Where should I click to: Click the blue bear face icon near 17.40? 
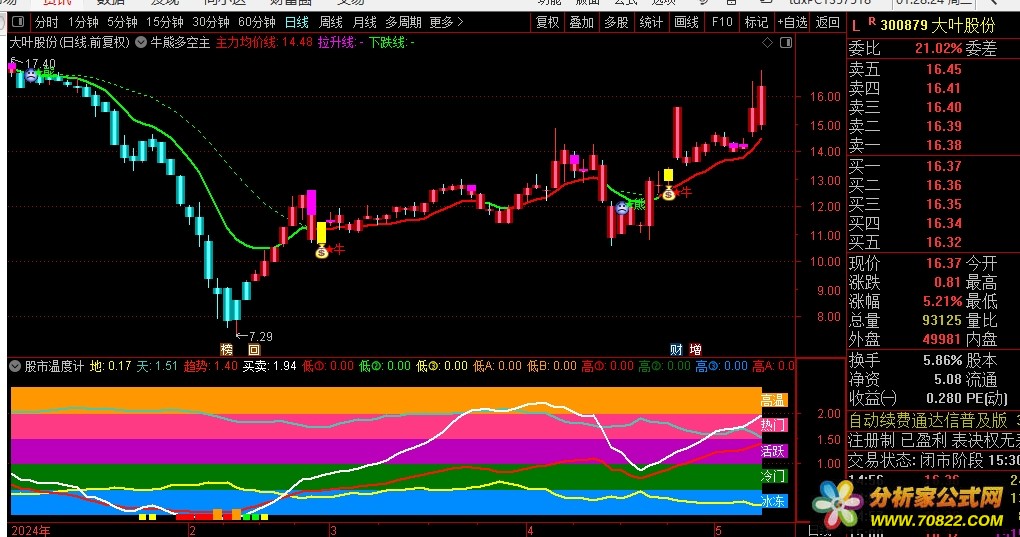pos(31,75)
